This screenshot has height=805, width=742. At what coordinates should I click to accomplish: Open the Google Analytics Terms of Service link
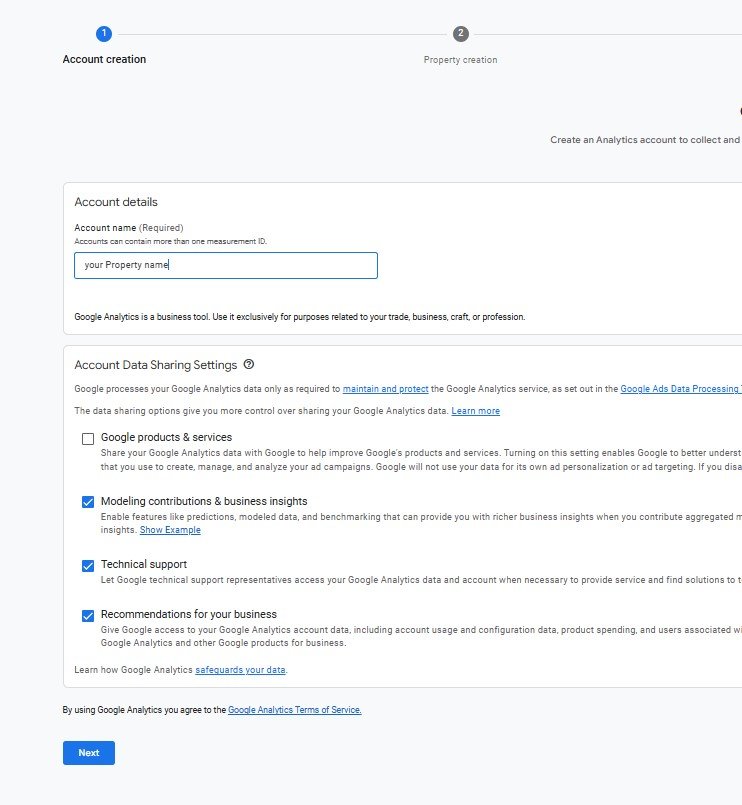pos(294,710)
